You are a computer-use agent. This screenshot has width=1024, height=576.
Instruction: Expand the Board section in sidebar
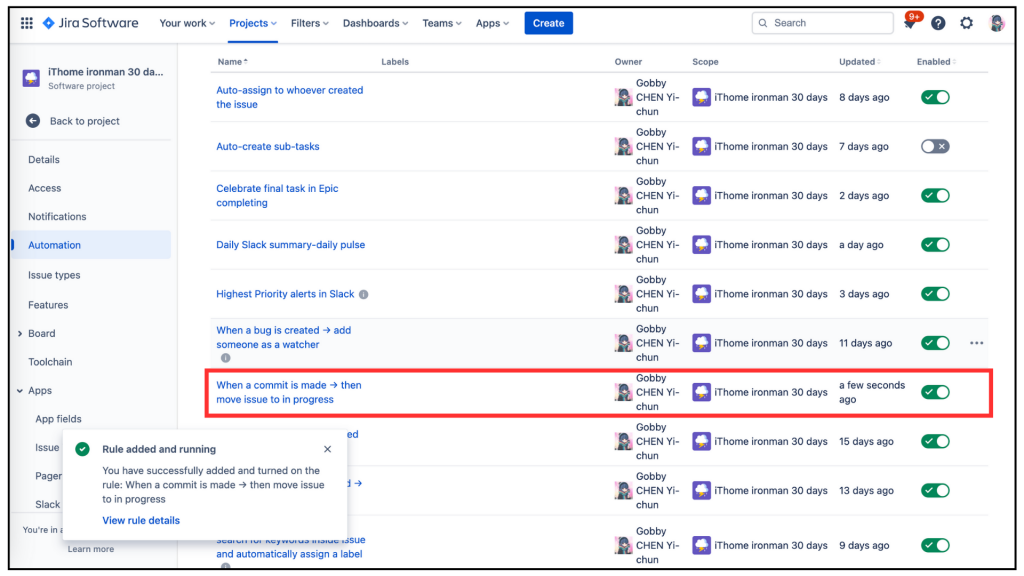pos(20,334)
